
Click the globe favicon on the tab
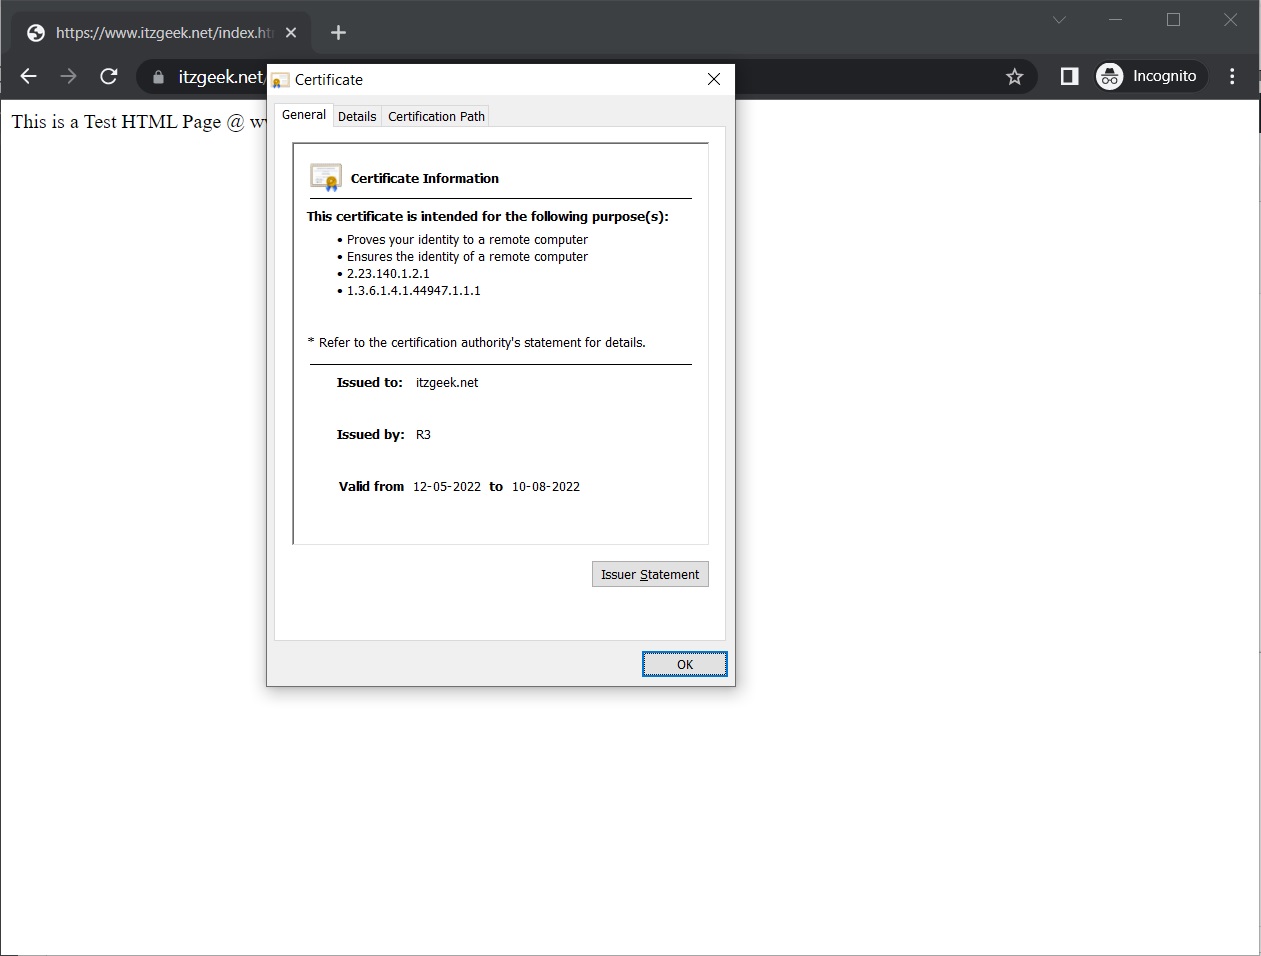coord(36,33)
